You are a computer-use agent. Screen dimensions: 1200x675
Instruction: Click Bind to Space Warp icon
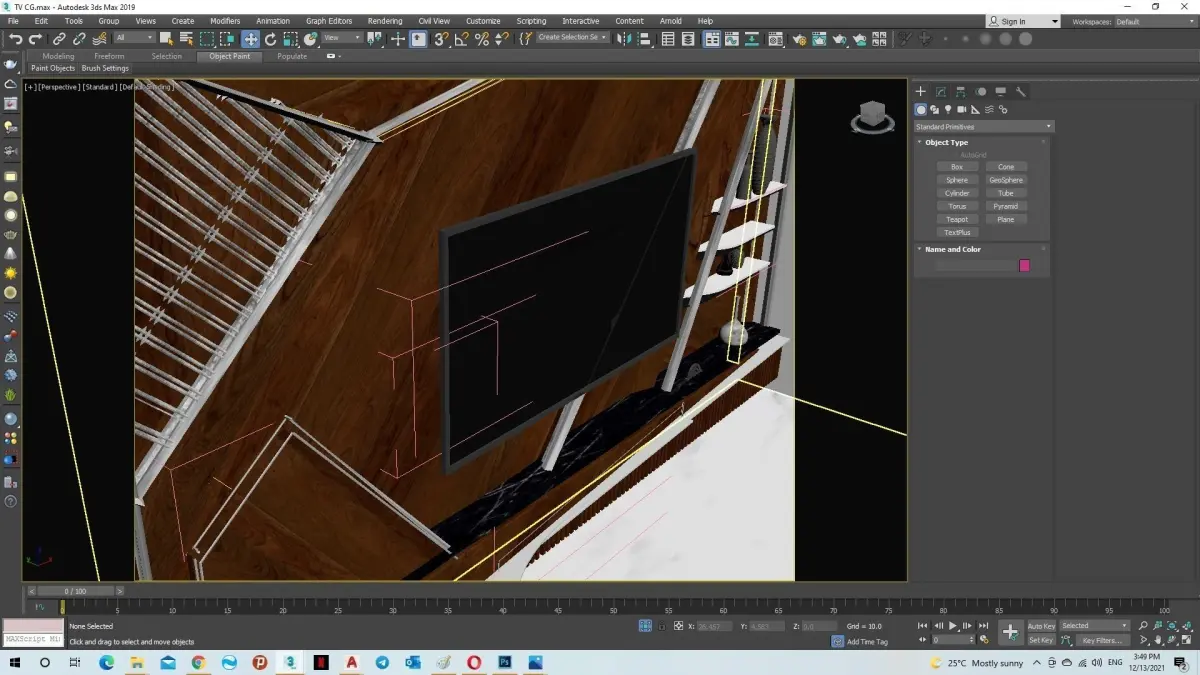[101, 39]
